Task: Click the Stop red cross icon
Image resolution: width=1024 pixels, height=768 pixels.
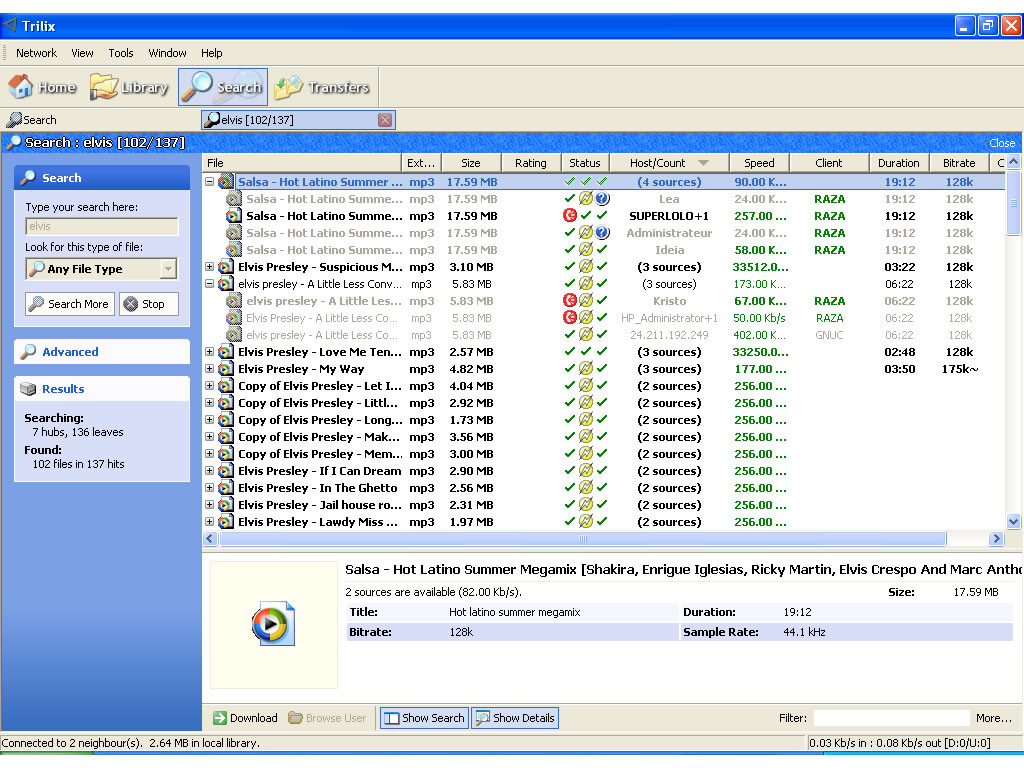Action: 131,304
